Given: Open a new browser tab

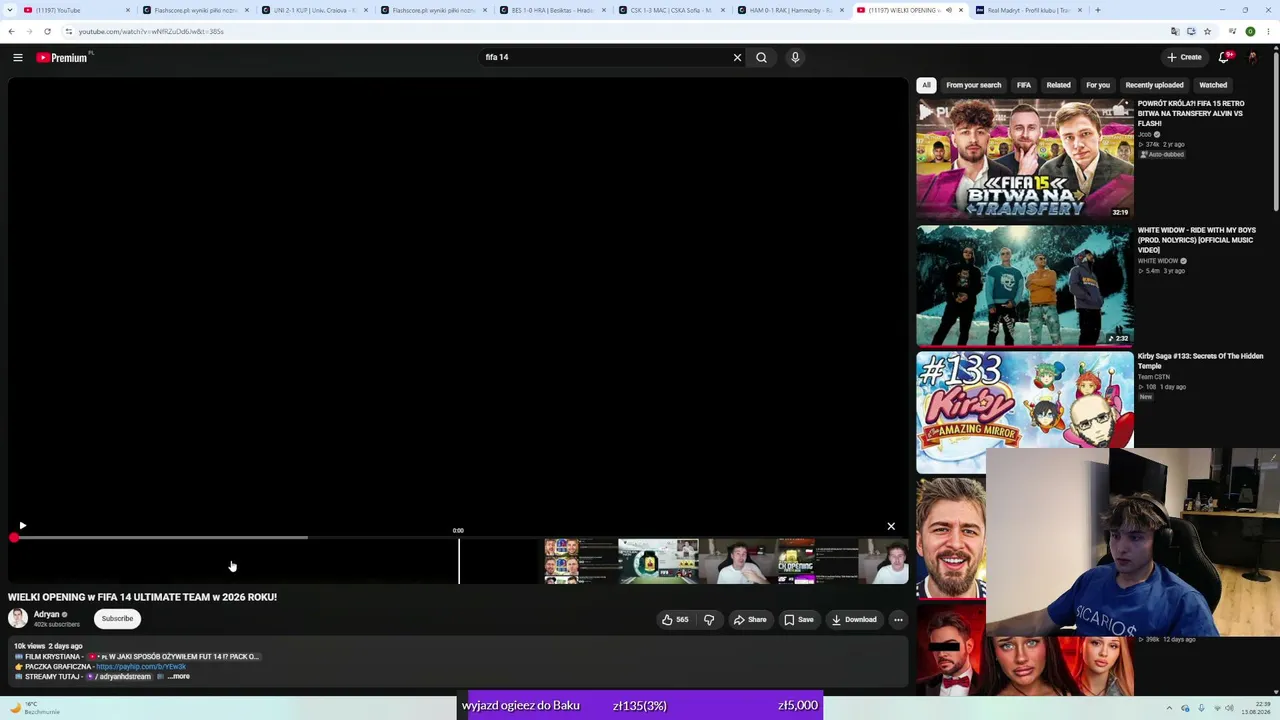Looking at the screenshot, I should 1097,10.
